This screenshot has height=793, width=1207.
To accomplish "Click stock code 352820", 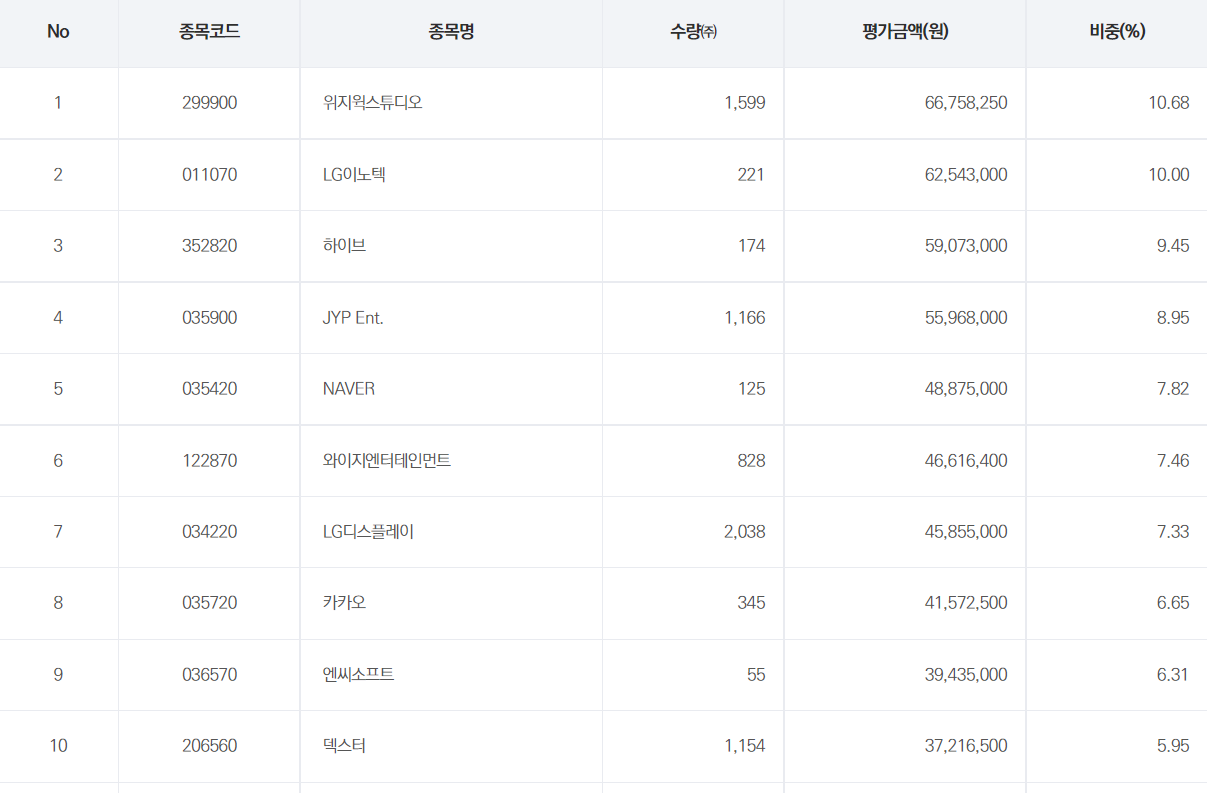I will point(209,246).
